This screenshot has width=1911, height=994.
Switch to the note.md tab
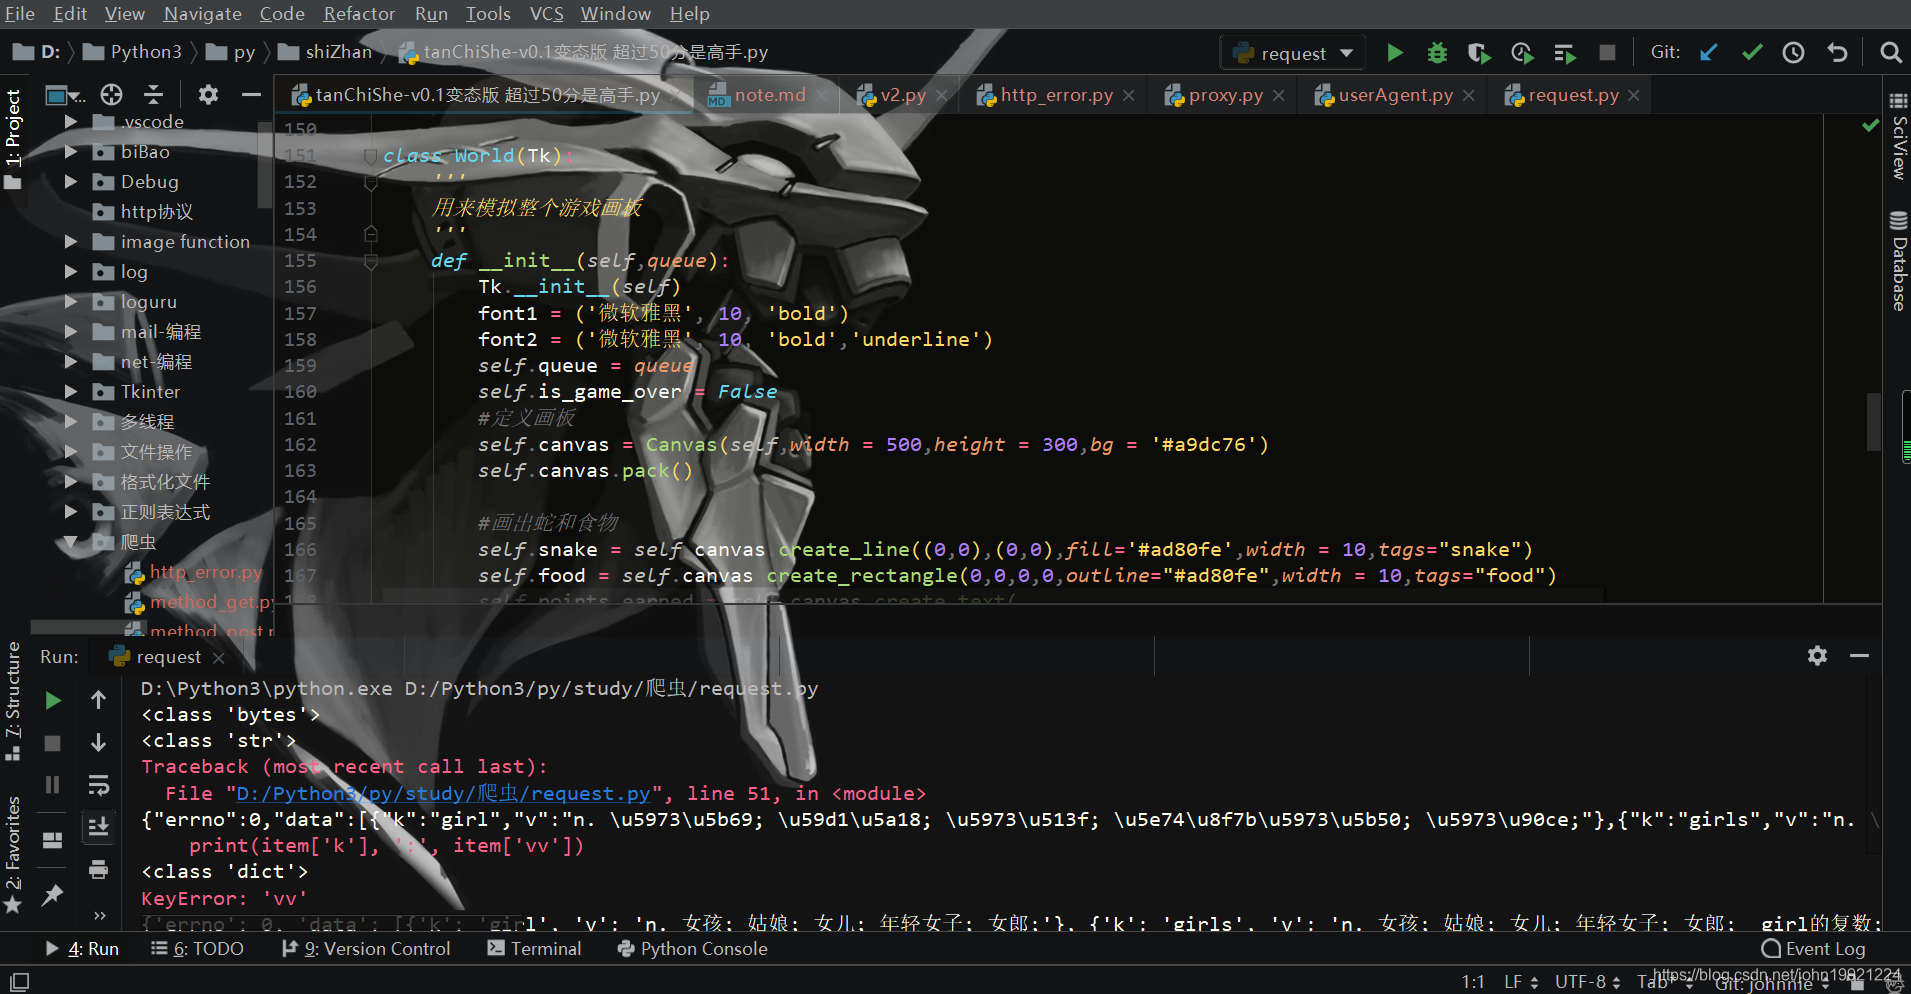click(x=769, y=95)
